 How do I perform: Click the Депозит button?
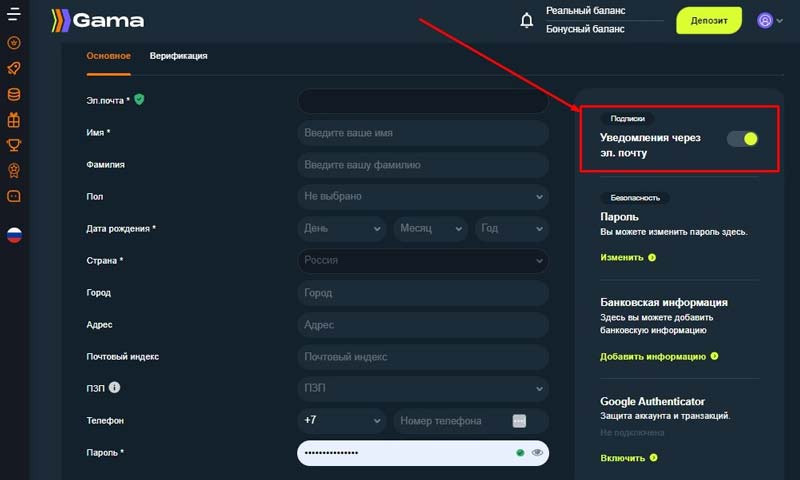[709, 20]
